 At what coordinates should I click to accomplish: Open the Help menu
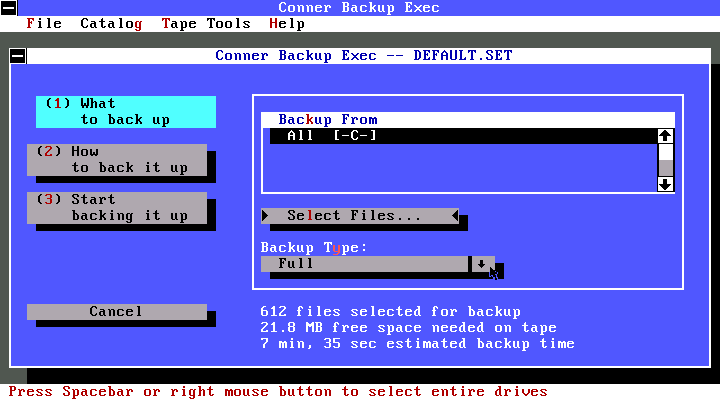pyautogui.click(x=287, y=23)
